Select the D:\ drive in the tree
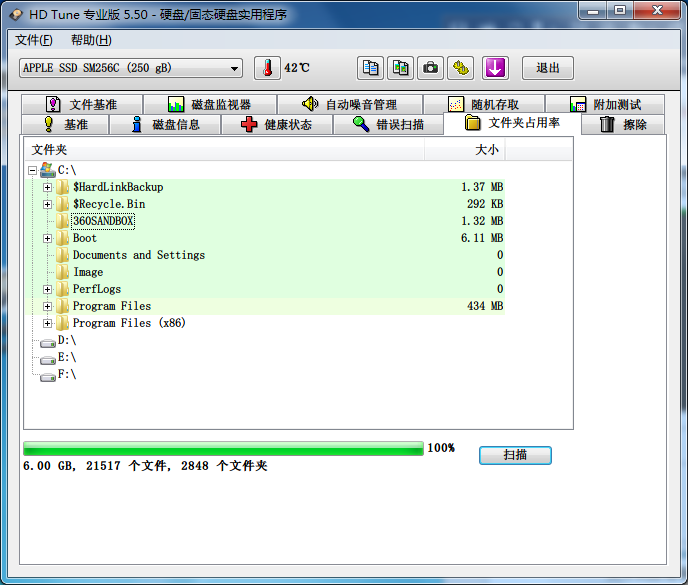Viewport: 688px width, 585px height. [x=66, y=340]
